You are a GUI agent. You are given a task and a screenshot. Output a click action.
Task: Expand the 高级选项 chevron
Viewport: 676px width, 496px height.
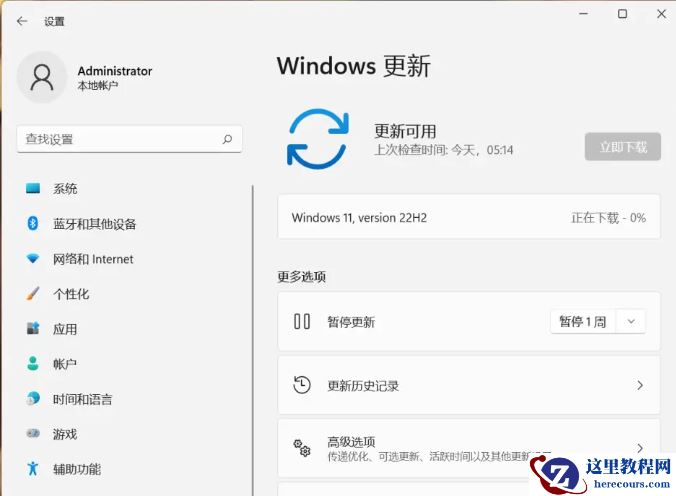pos(640,447)
